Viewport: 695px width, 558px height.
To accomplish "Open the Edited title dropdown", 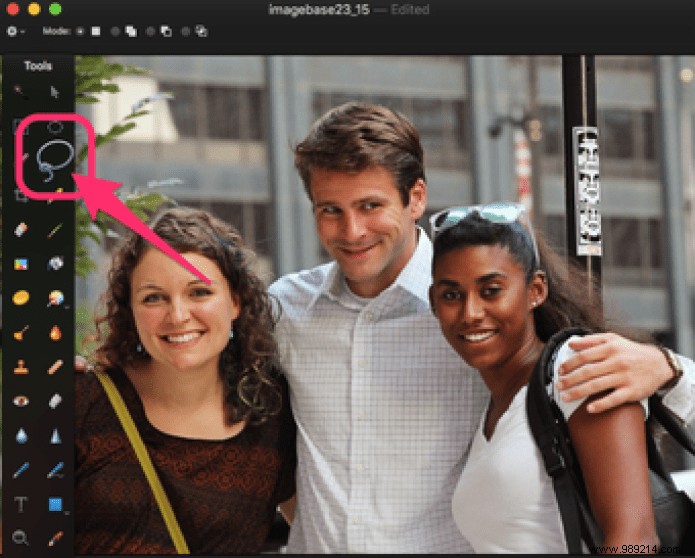I will coord(410,10).
